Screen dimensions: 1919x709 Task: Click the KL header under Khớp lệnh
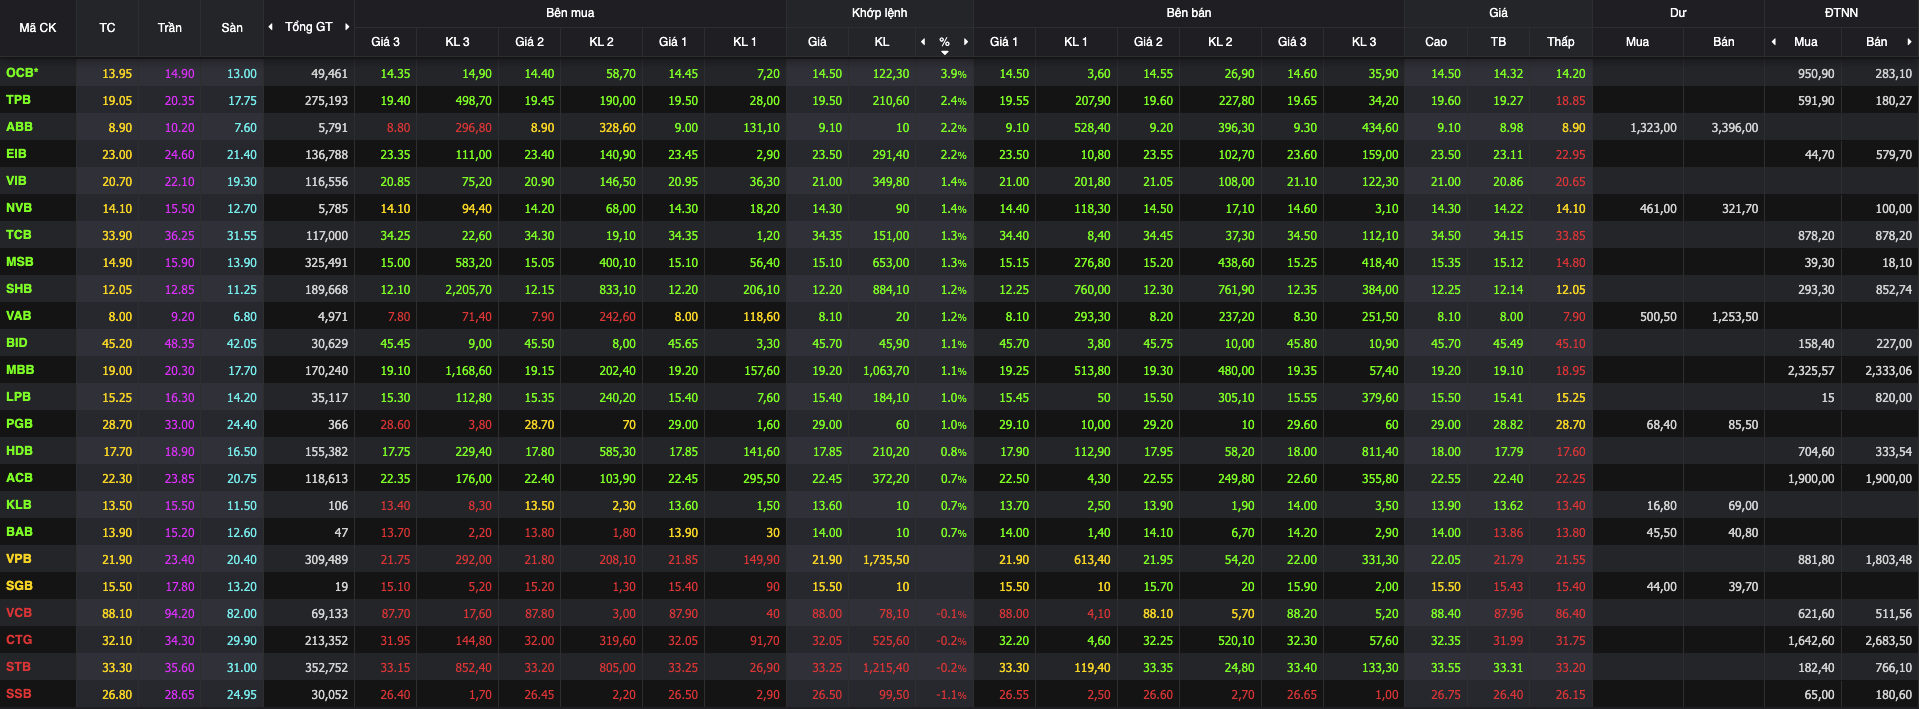tap(882, 42)
